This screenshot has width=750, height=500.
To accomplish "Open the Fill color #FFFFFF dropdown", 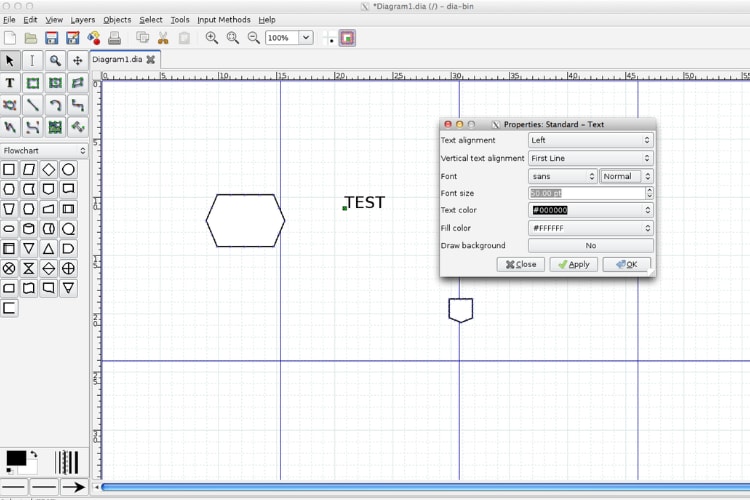I will pos(591,228).
